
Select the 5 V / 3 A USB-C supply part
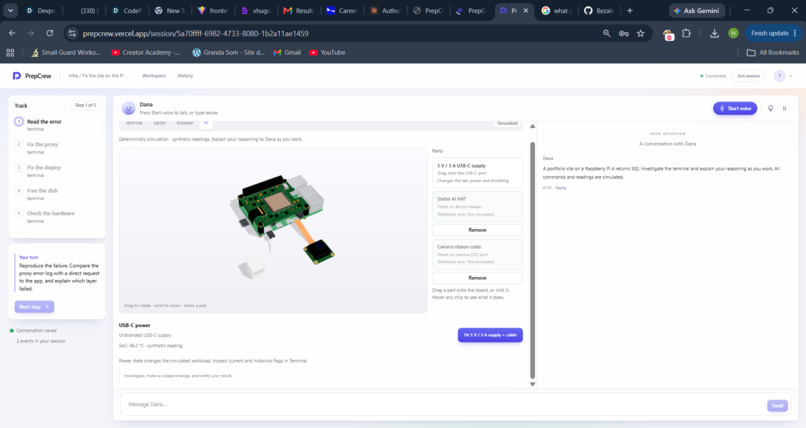click(x=477, y=173)
